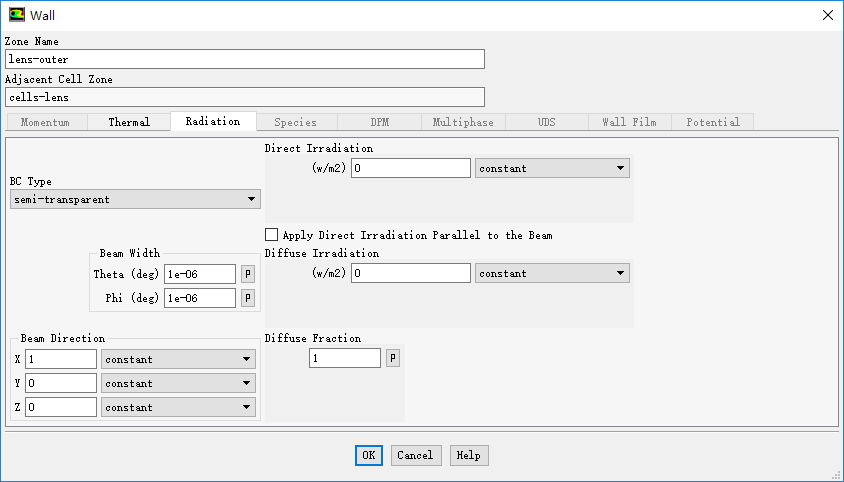Open the Help button
Image resolution: width=844 pixels, height=482 pixels.
click(468, 455)
